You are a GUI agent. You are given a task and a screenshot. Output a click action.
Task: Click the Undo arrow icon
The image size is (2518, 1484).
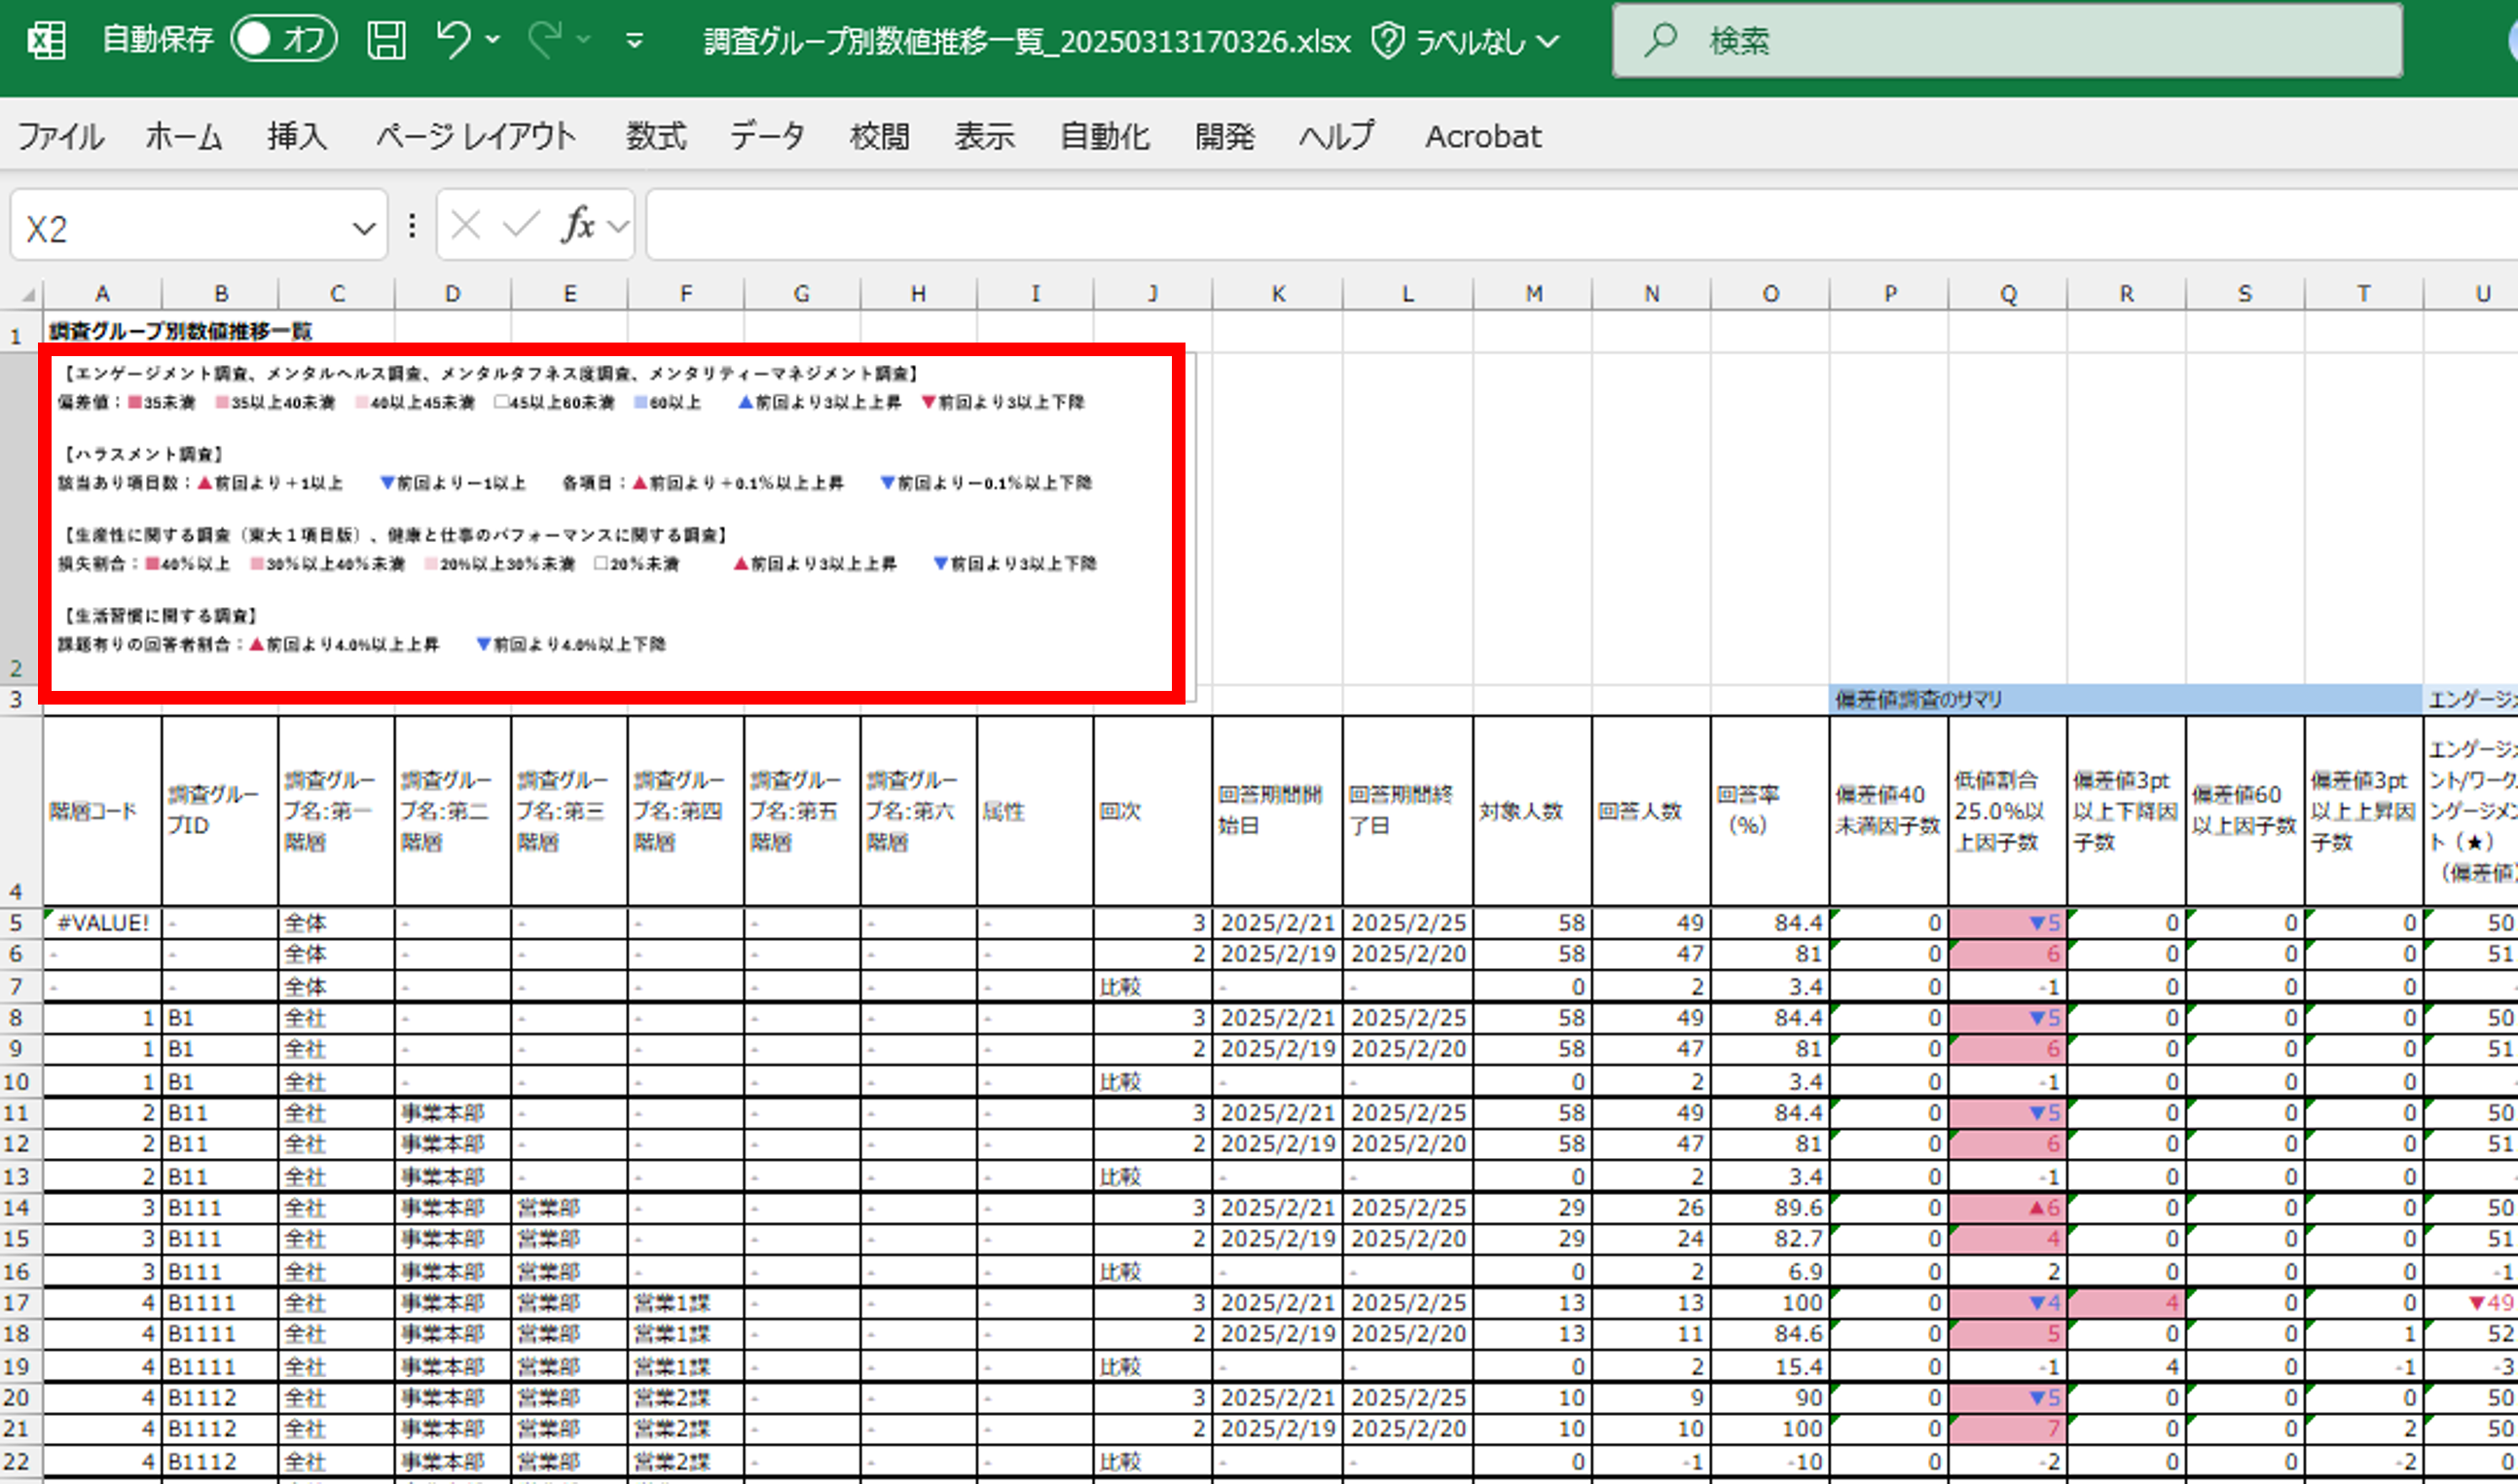(x=453, y=40)
